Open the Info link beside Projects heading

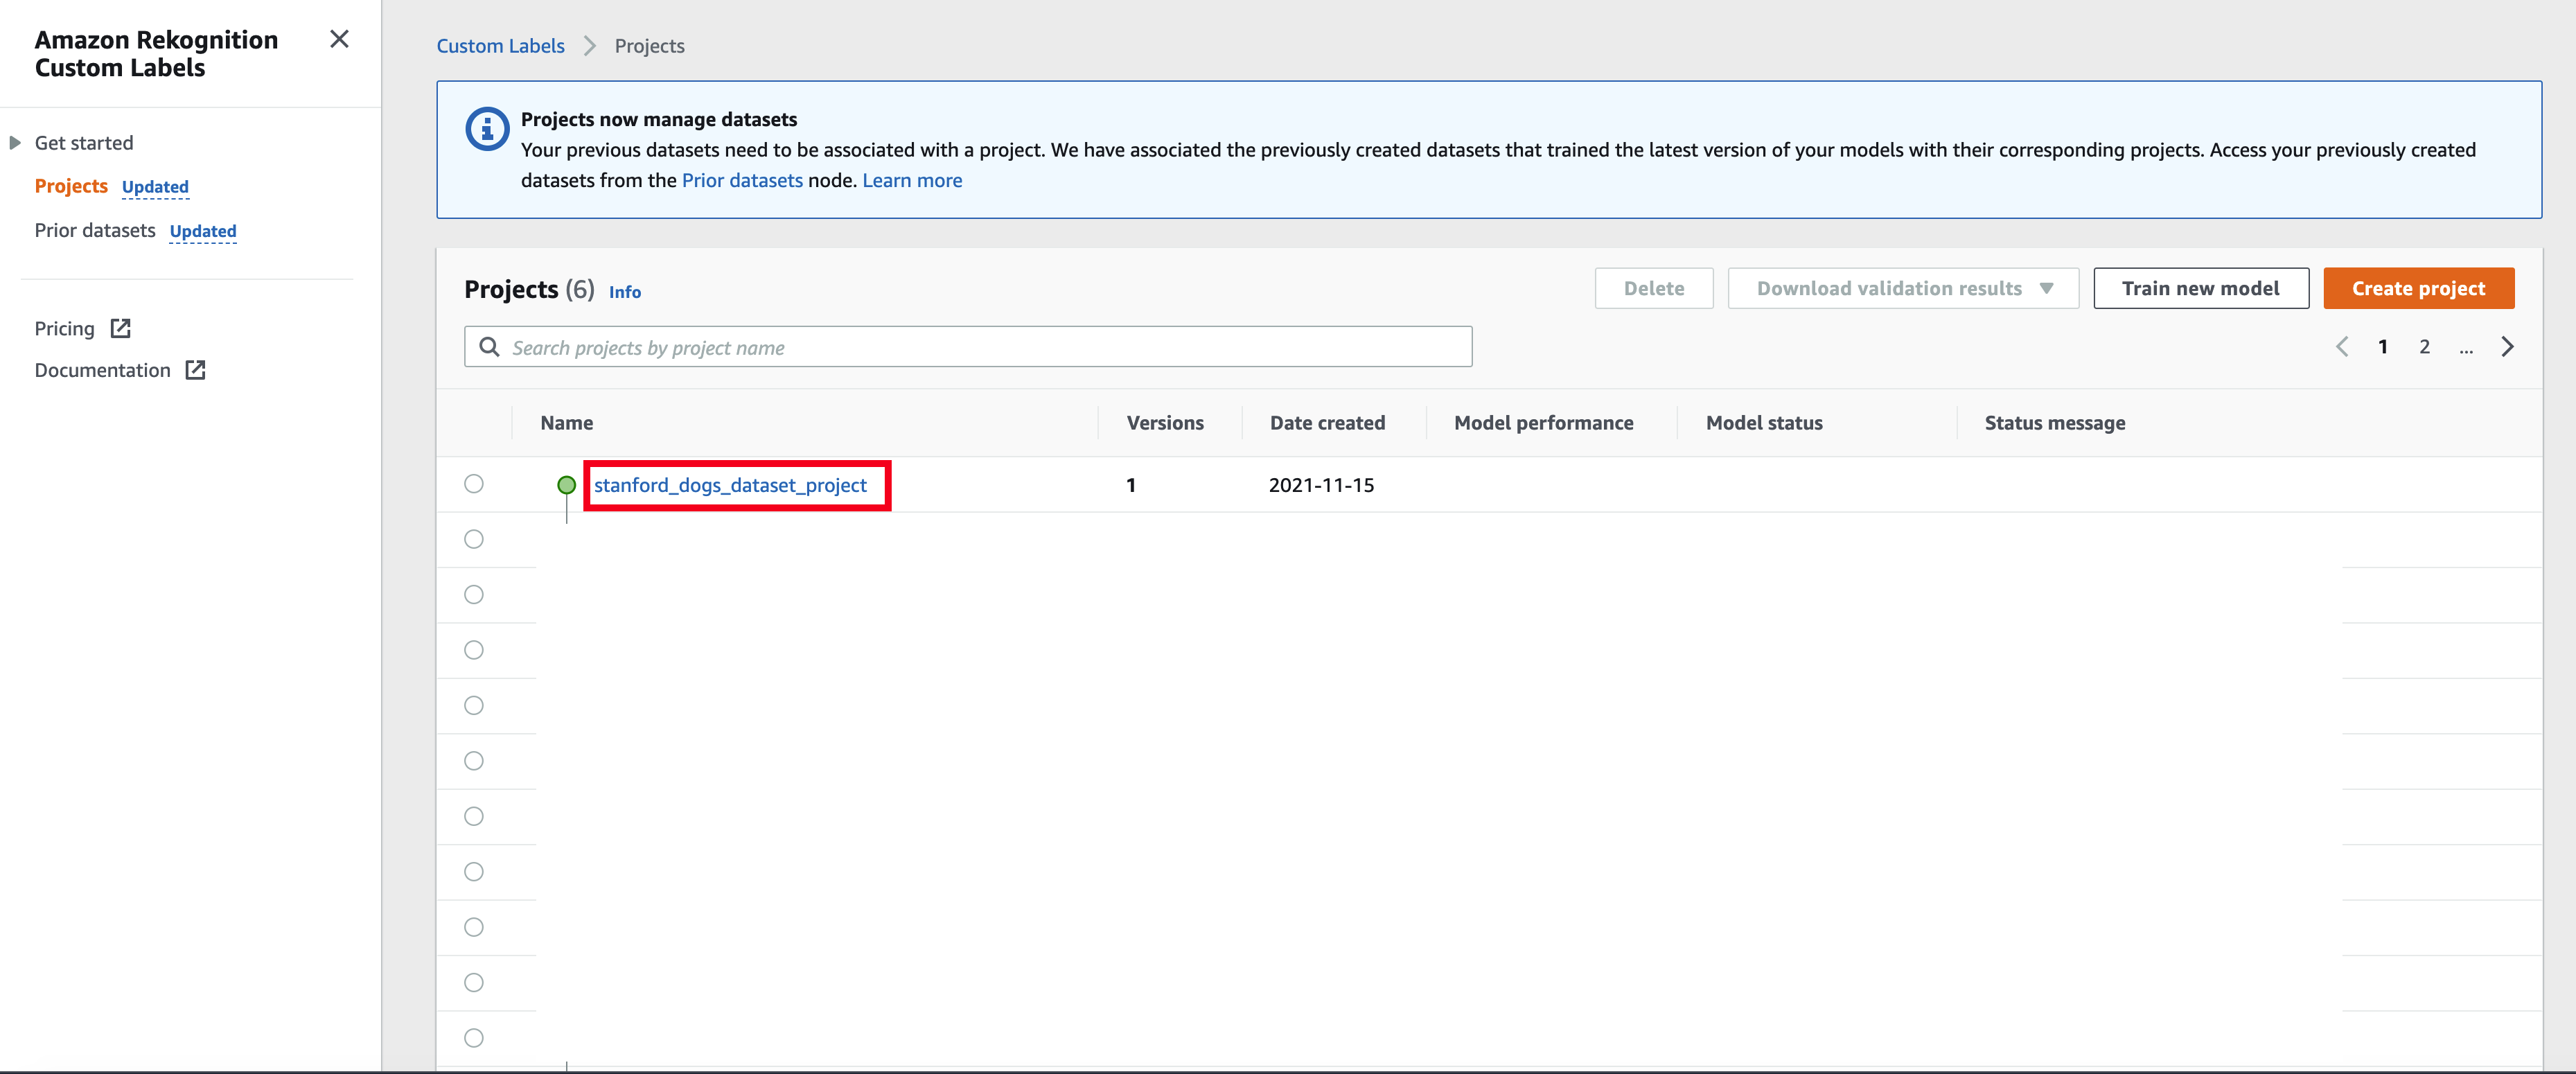625,292
